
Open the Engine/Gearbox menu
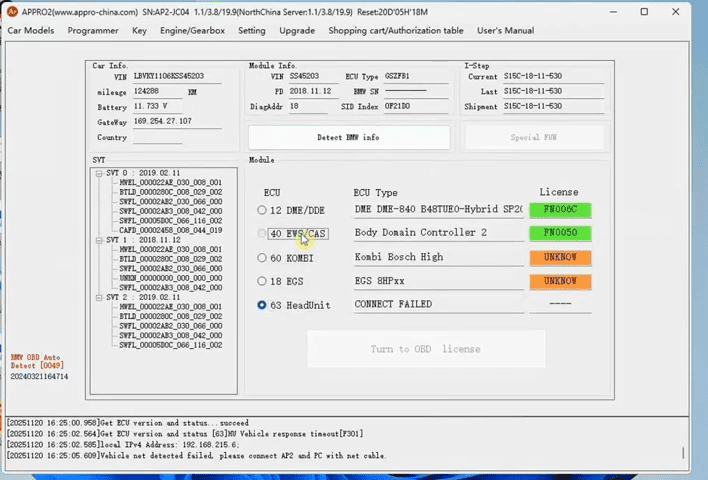tap(192, 31)
